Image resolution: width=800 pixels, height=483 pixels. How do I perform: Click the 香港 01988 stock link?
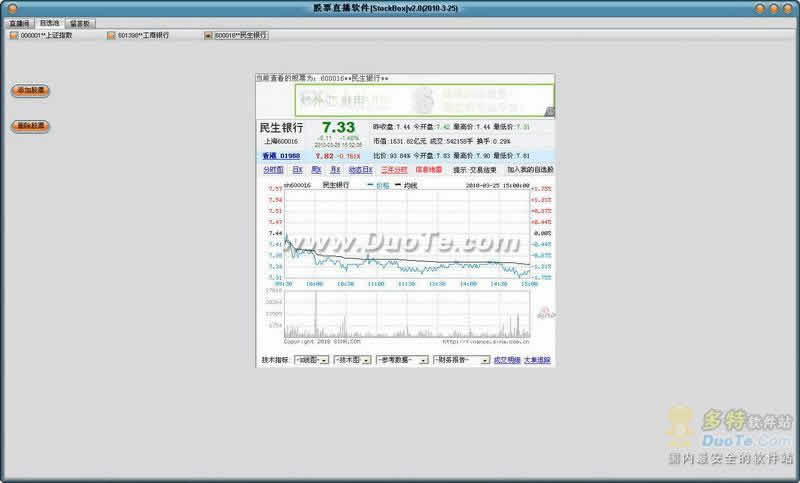pos(281,156)
